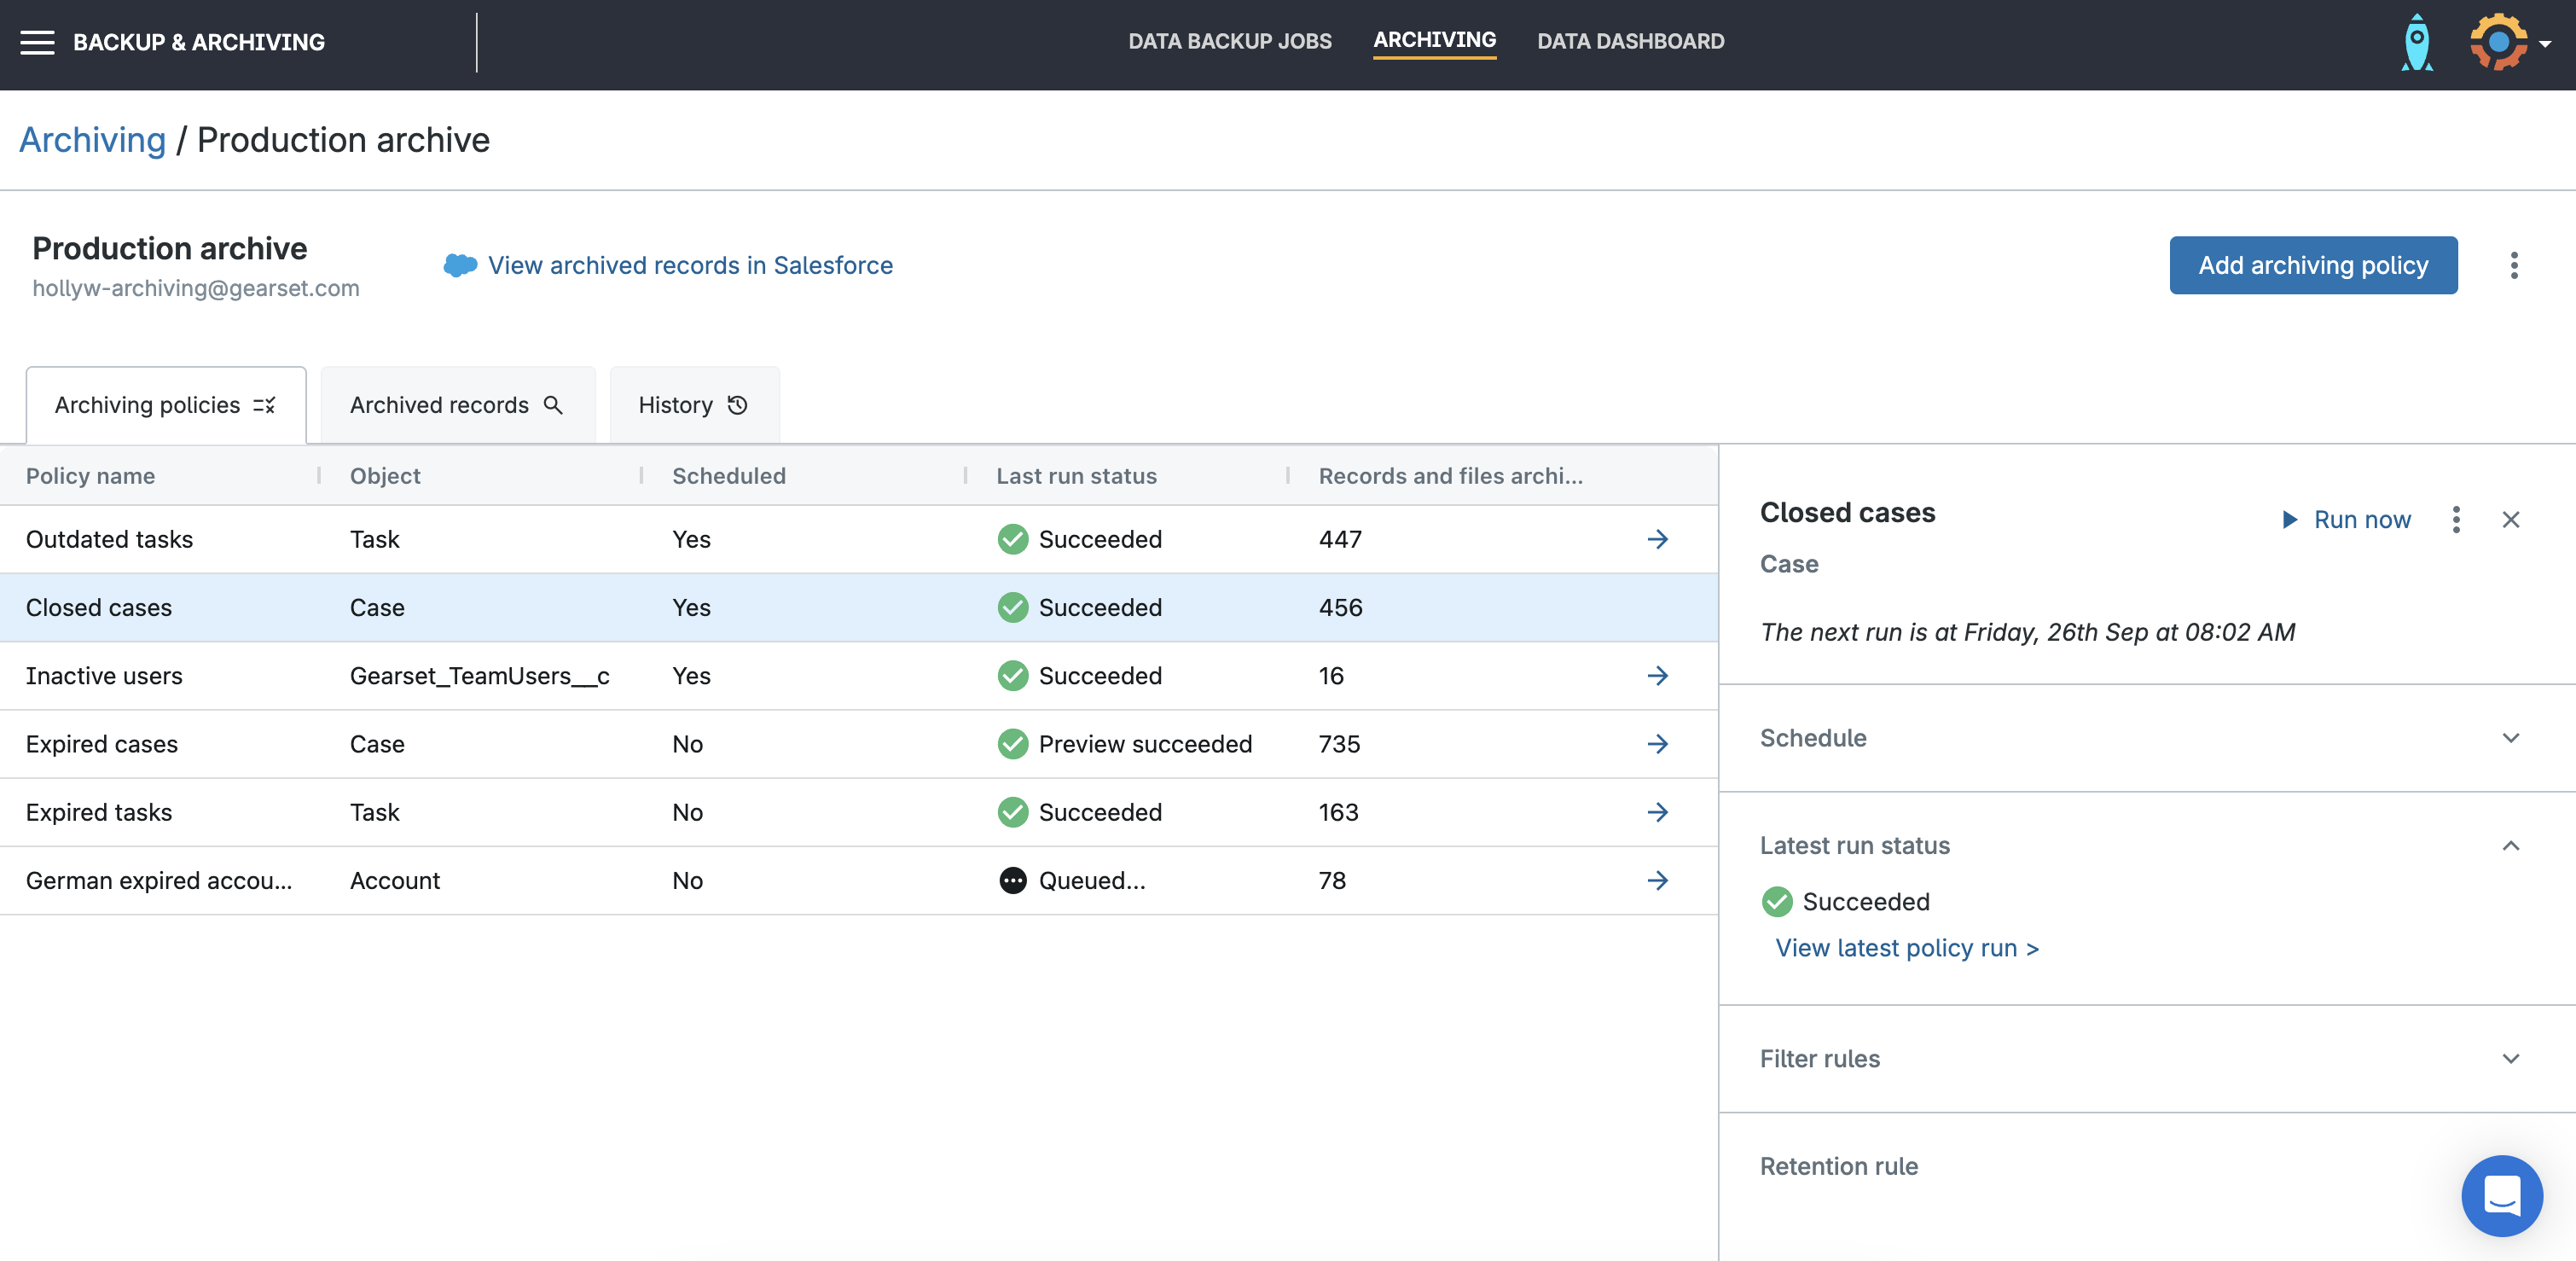Click the arrow for German expired accounts row
This screenshot has height=1261, width=2576.
point(1657,880)
